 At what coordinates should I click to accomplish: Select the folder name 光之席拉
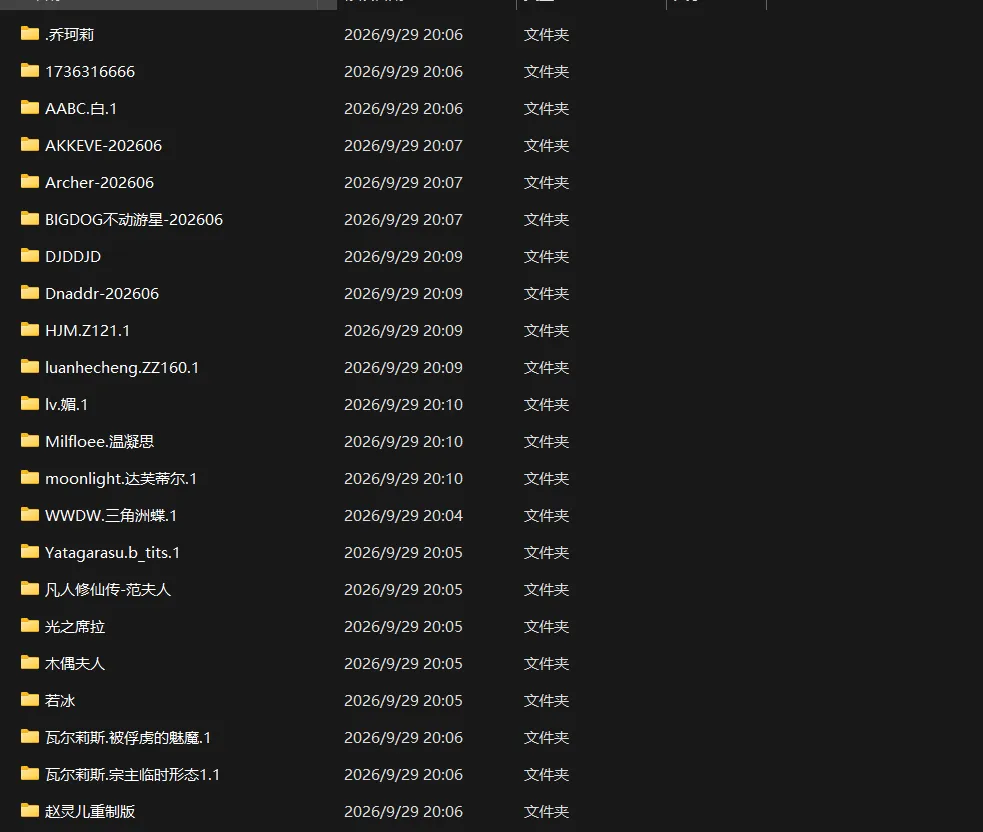[75, 626]
